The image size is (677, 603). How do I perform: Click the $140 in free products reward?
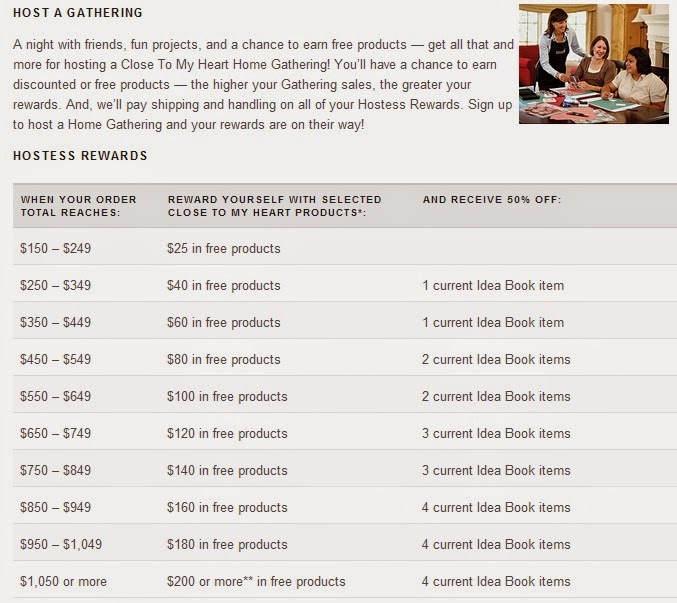coord(227,470)
